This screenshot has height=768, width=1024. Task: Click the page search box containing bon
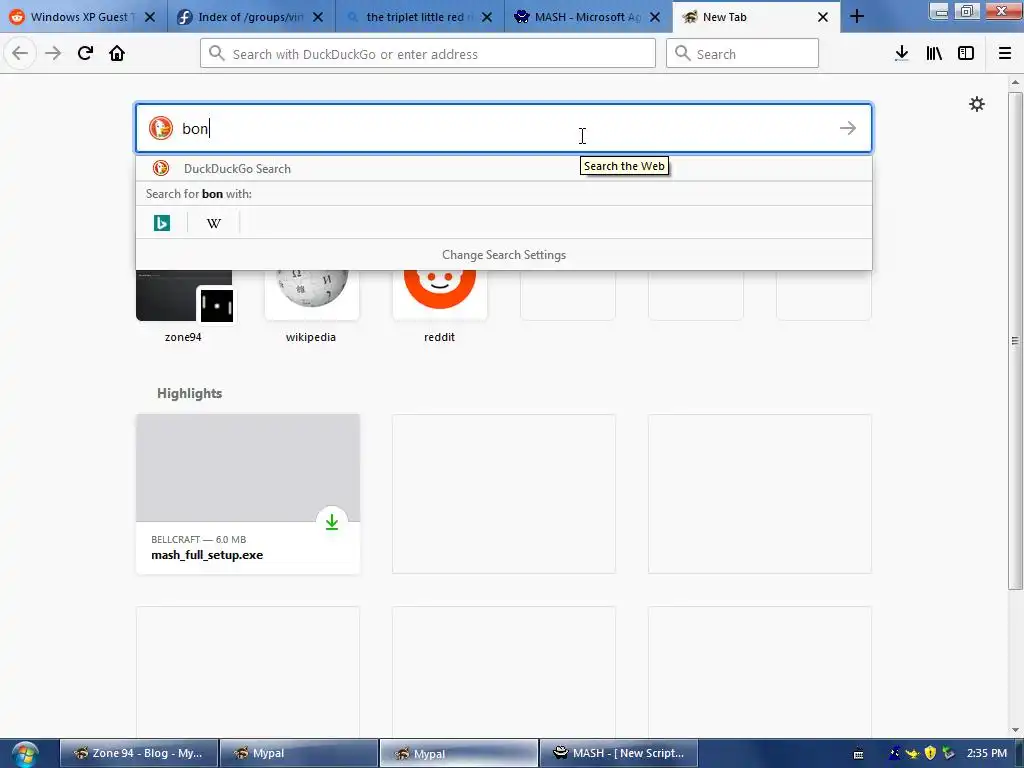504,128
